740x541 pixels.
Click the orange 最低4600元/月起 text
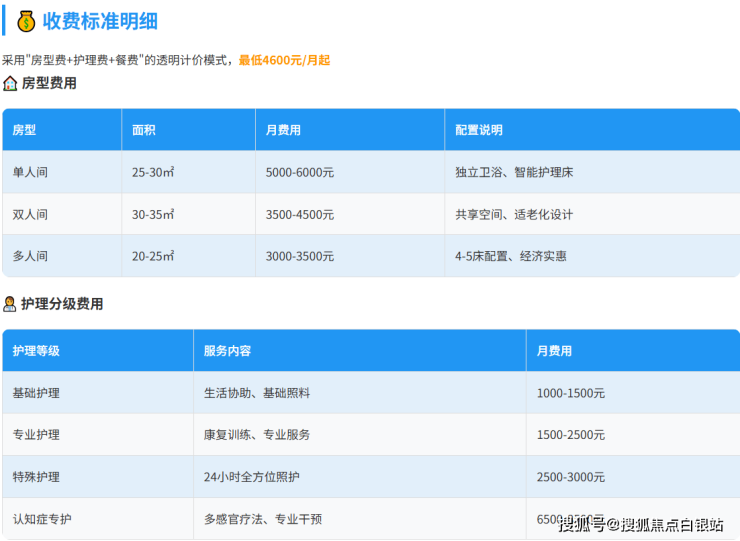click(284, 60)
